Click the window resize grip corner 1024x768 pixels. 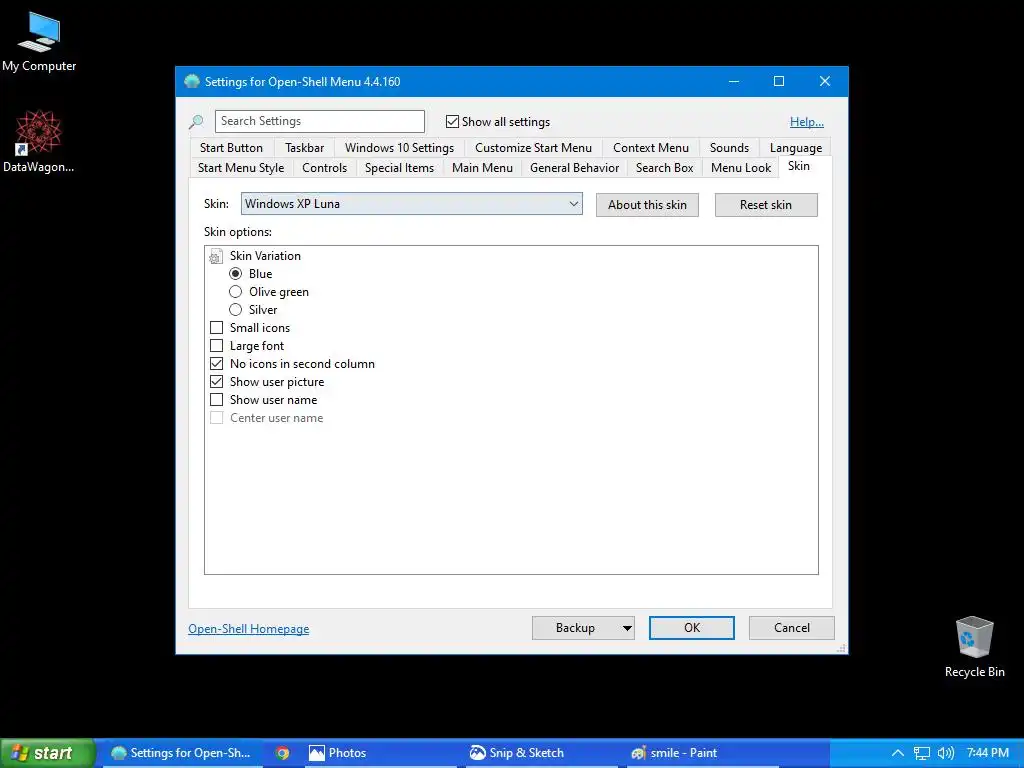click(x=842, y=648)
